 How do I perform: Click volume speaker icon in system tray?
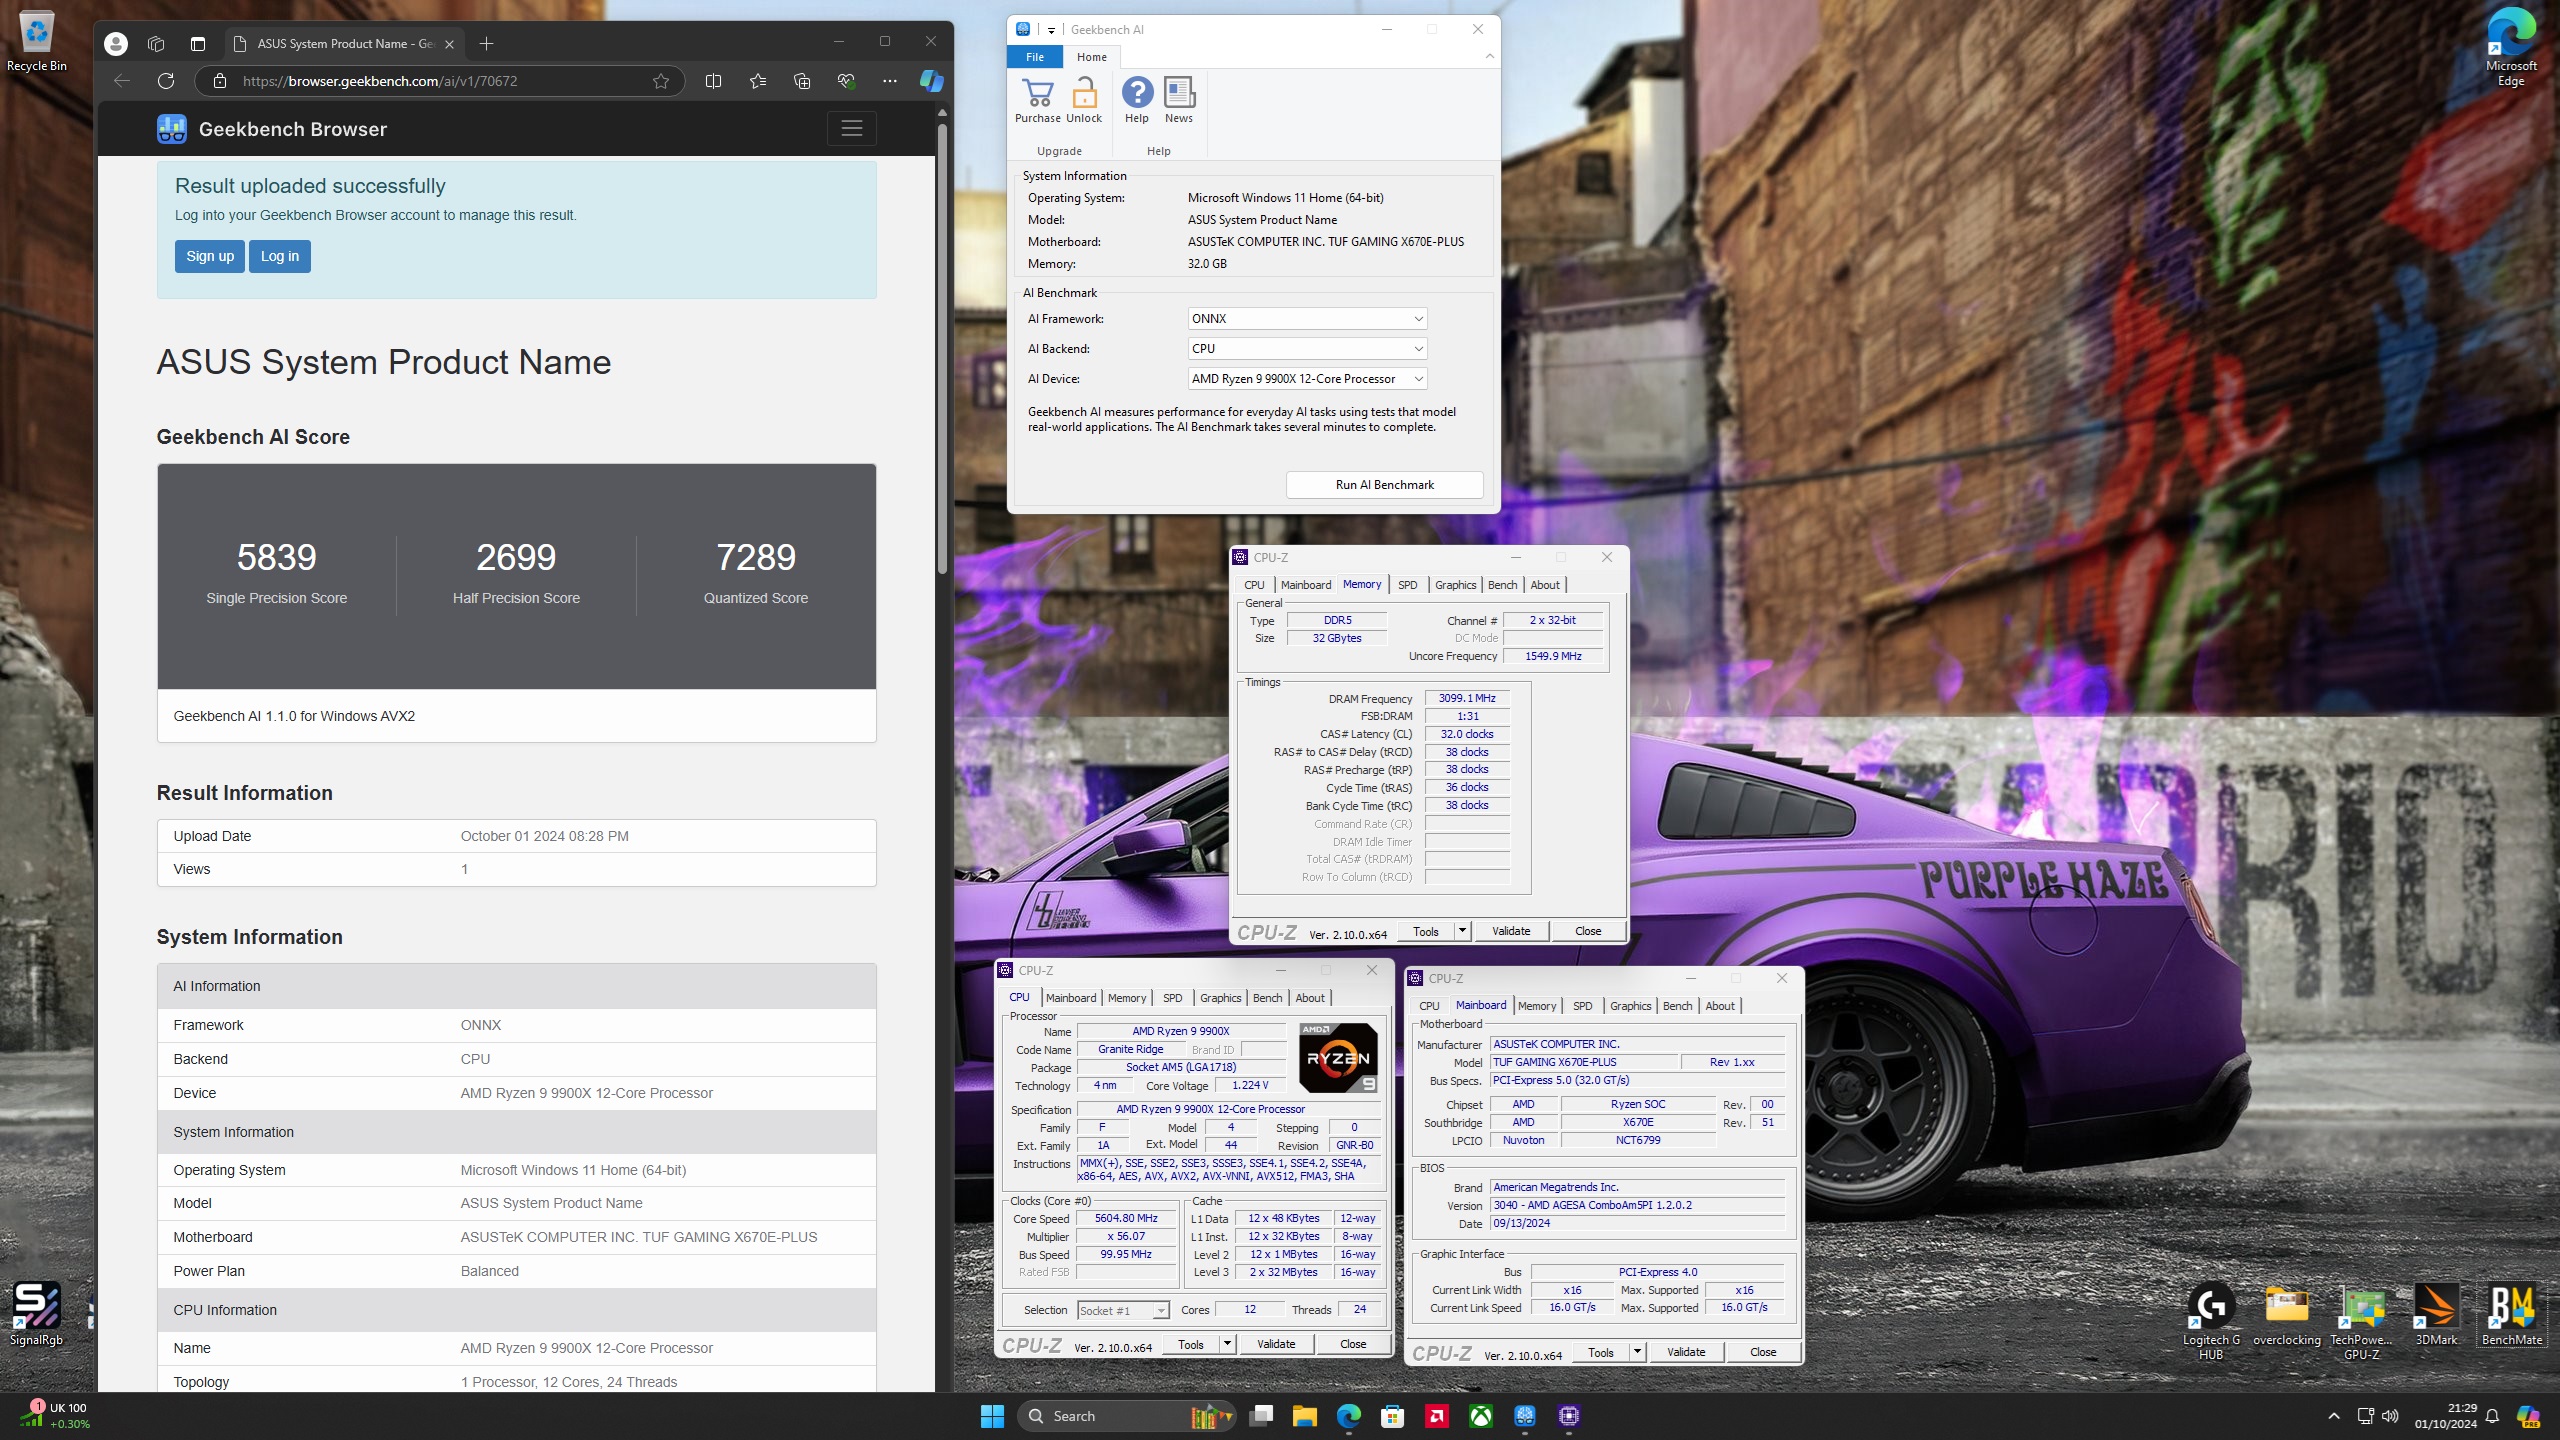[2391, 1416]
